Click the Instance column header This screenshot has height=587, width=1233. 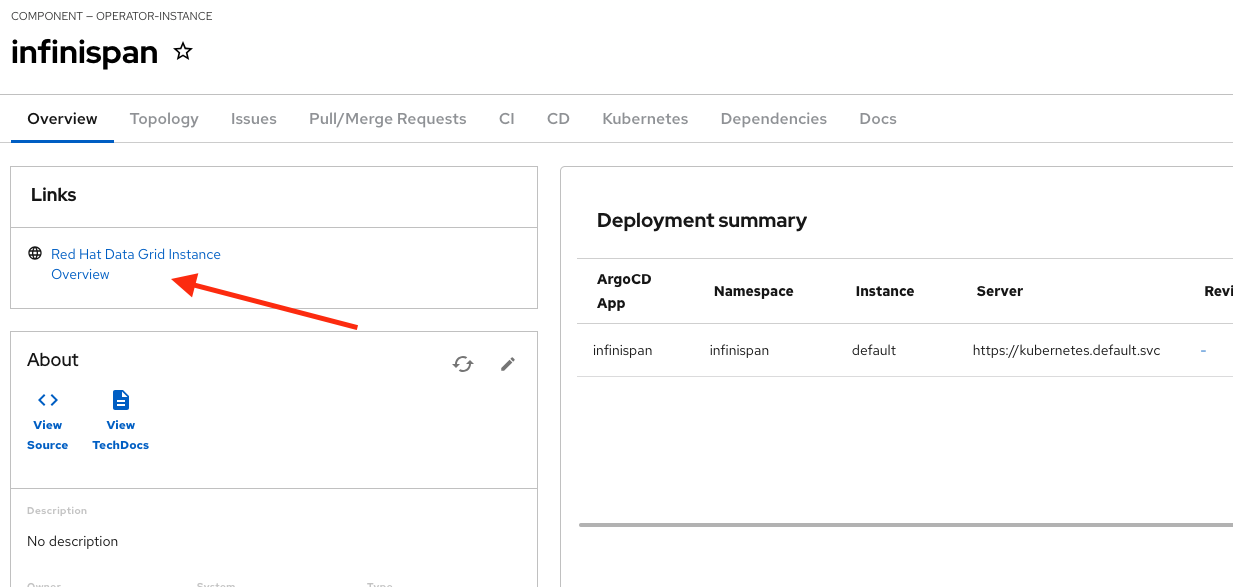[x=885, y=291]
